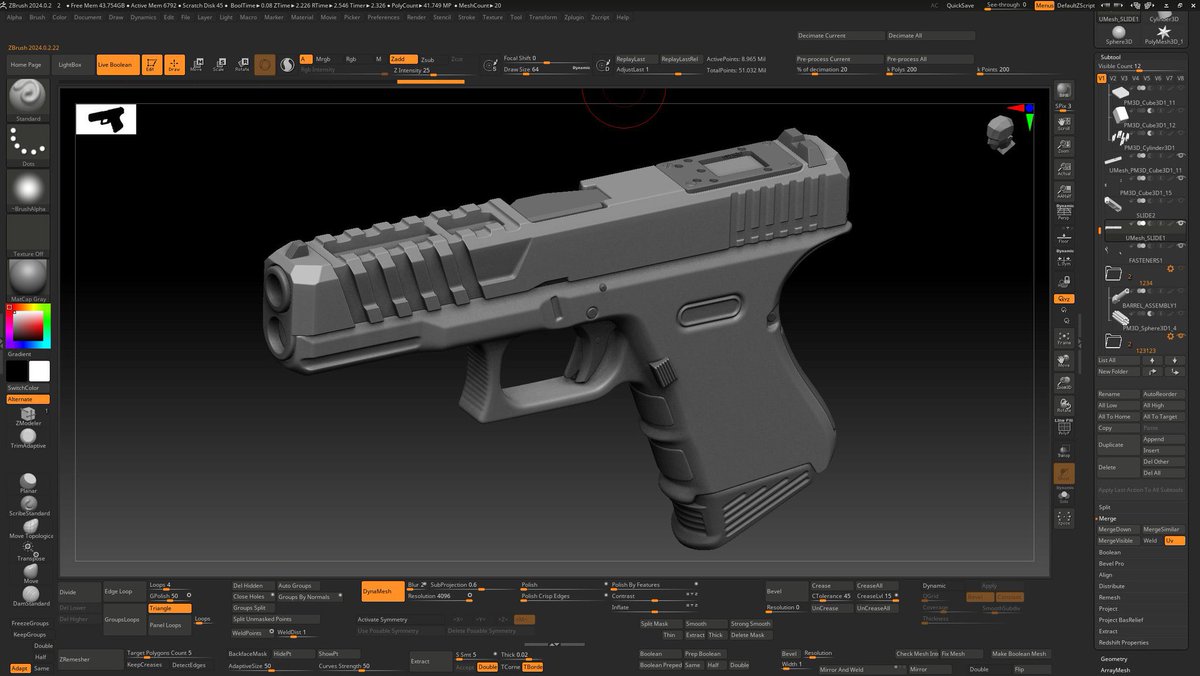Image resolution: width=1200 pixels, height=676 pixels.
Task: Open the Transform menu
Action: click(x=543, y=17)
